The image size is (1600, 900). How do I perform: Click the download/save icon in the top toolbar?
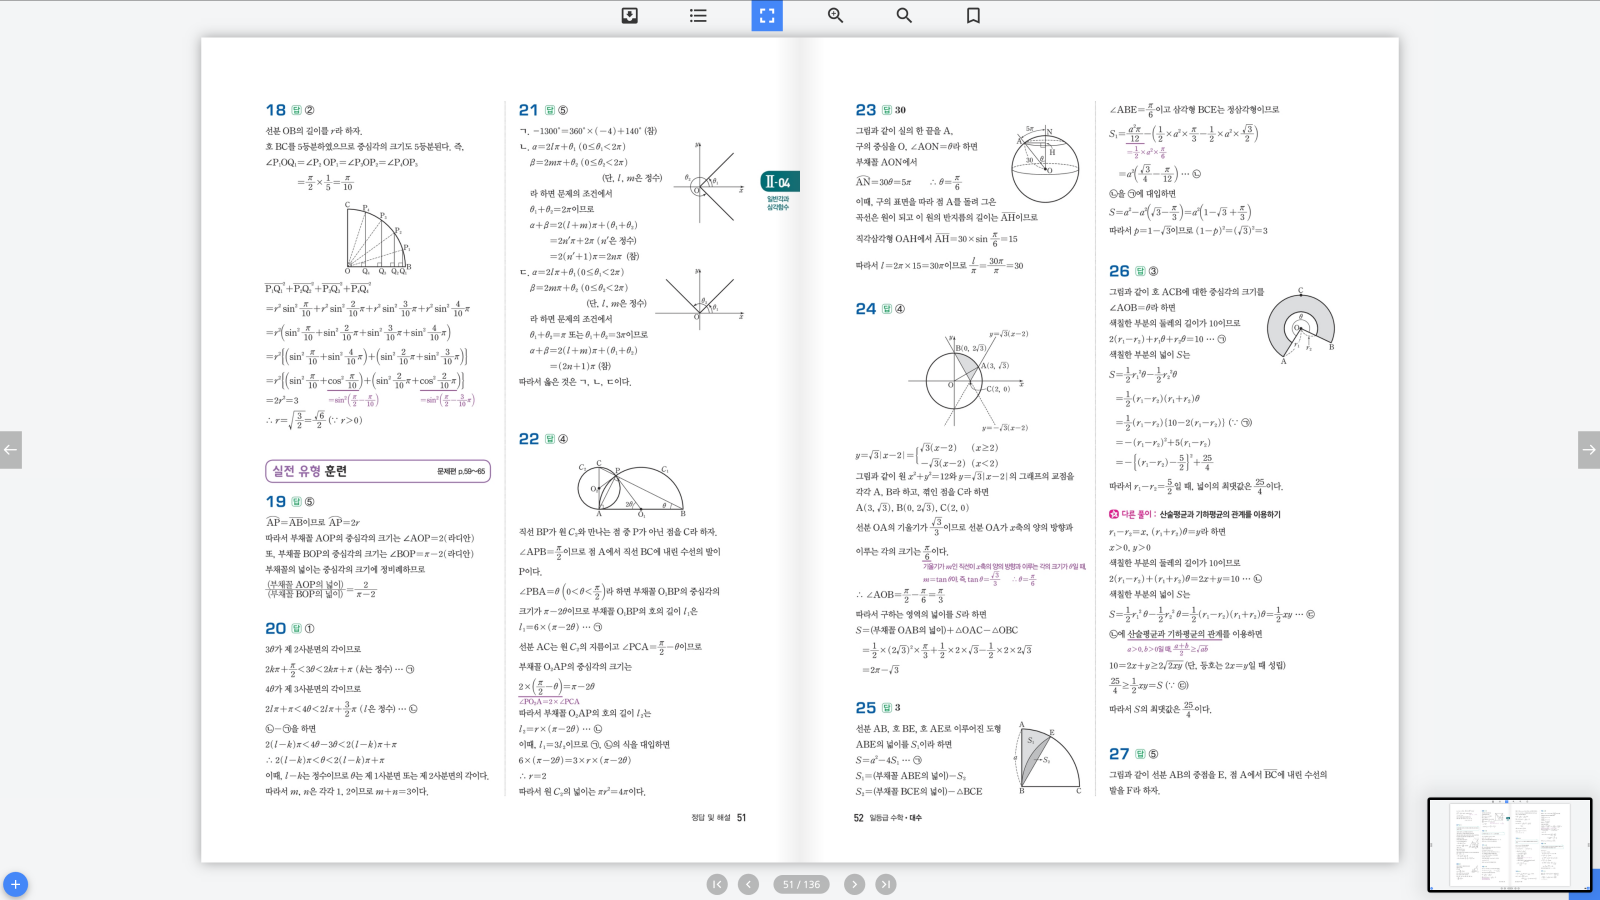629,15
